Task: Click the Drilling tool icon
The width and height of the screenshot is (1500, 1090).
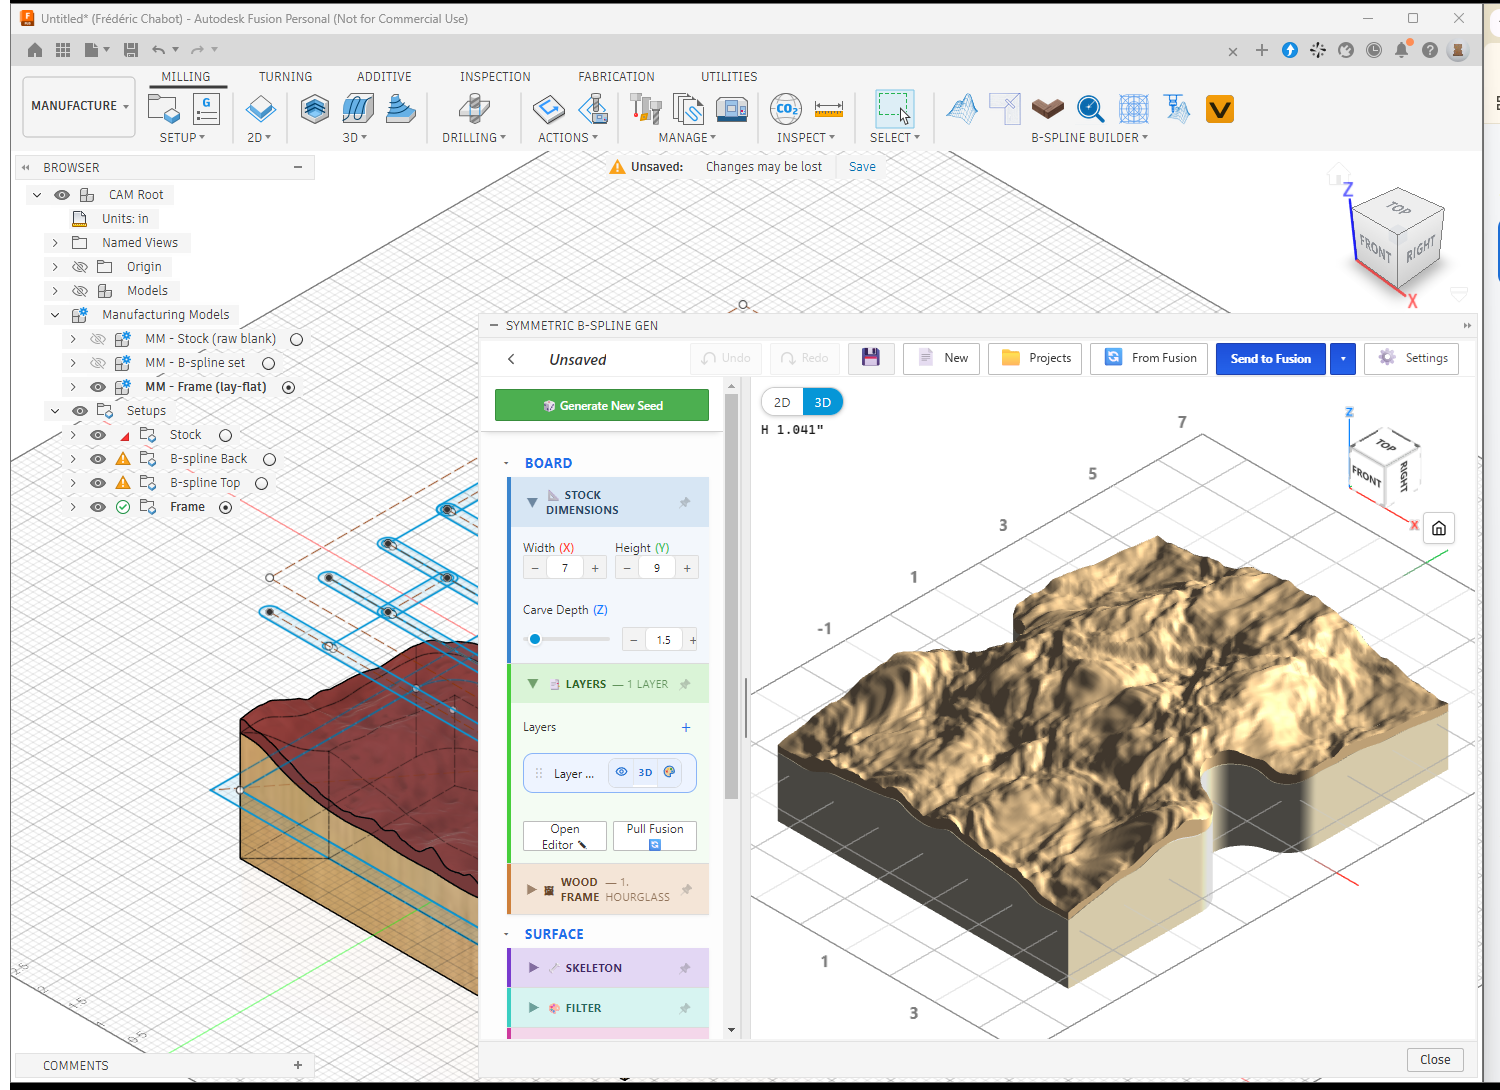Action: click(x=474, y=108)
